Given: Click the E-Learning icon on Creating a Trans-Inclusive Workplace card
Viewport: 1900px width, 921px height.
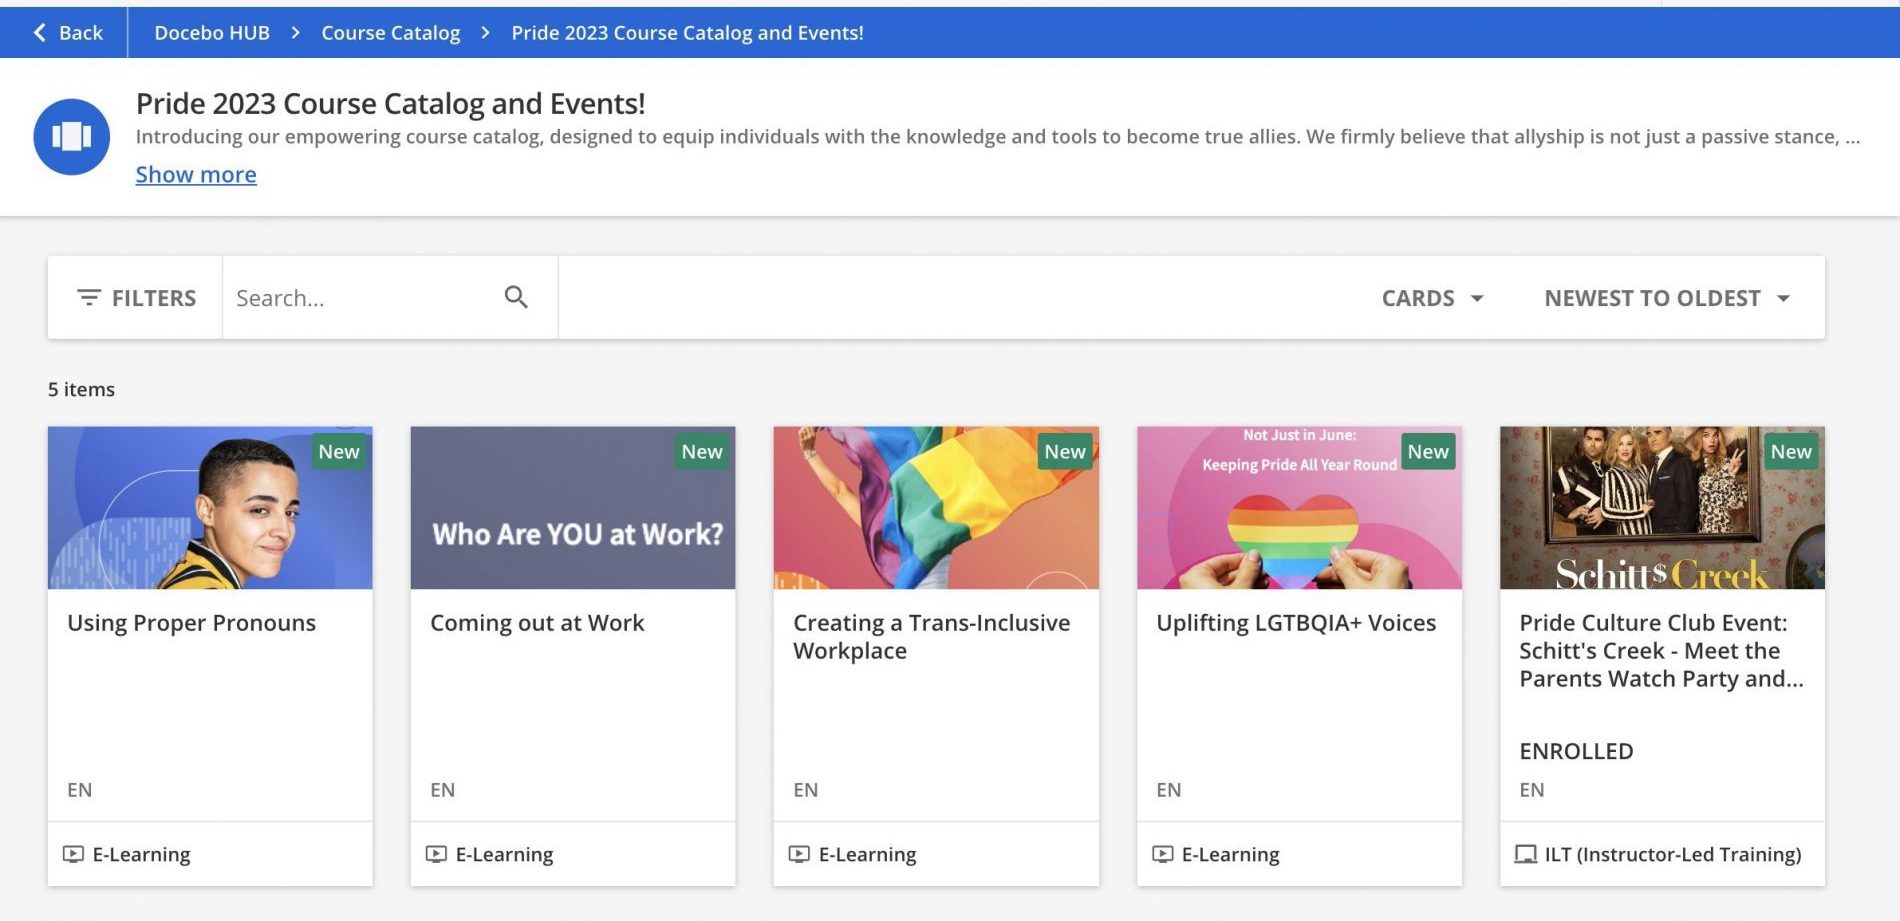Looking at the screenshot, I should [x=800, y=854].
